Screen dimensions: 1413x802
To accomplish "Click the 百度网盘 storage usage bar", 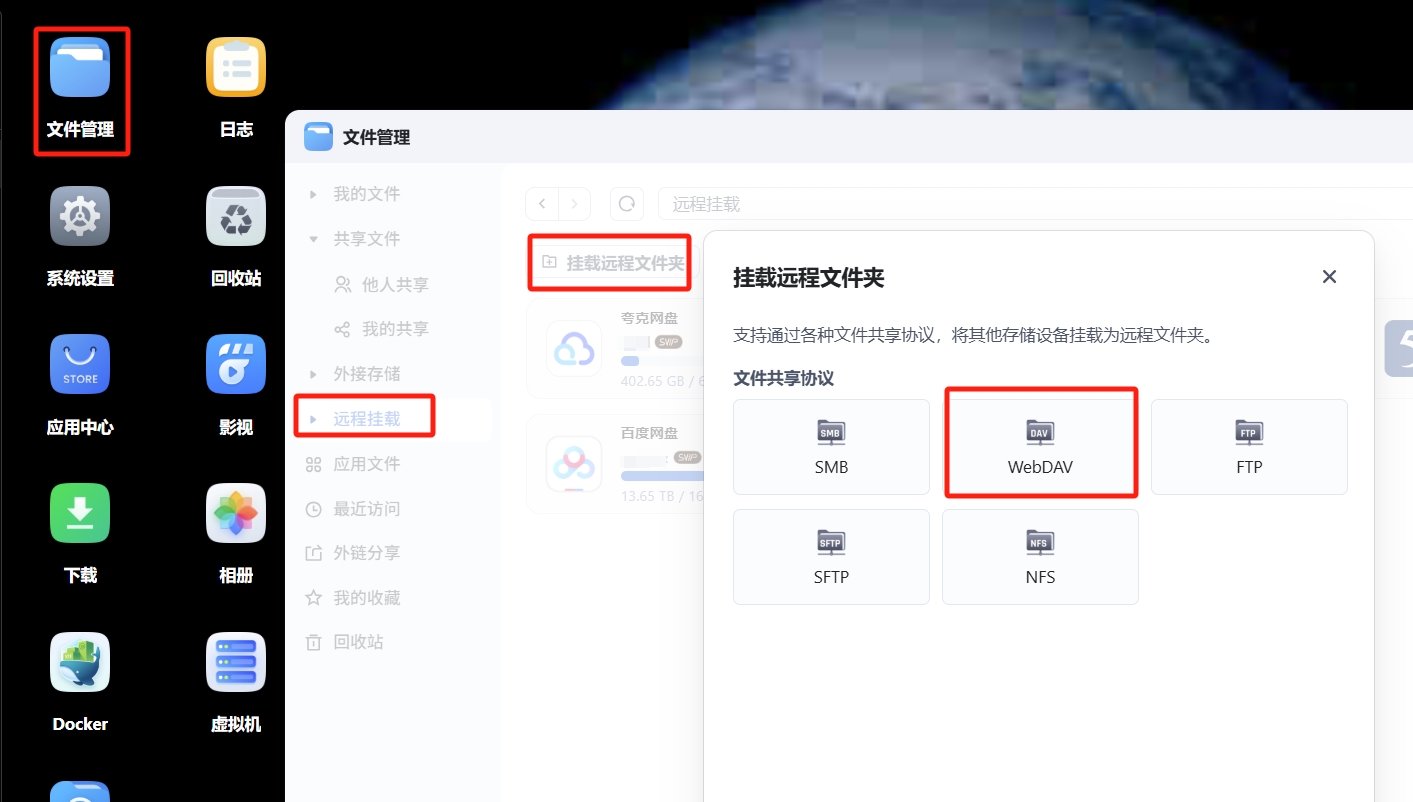I will tap(660, 475).
